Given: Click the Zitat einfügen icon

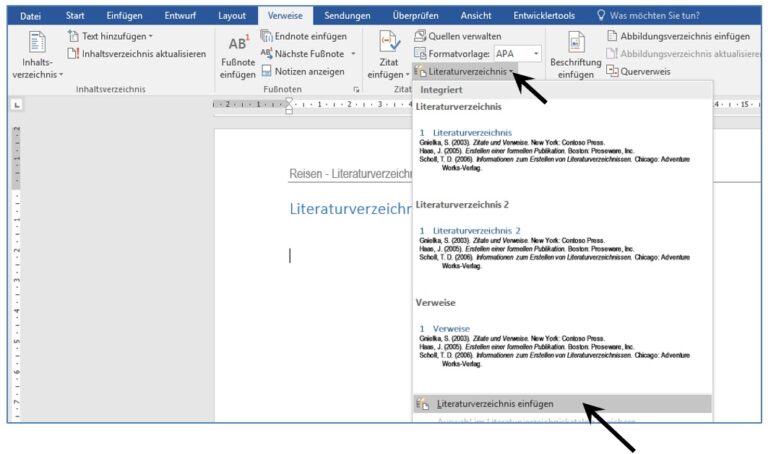Looking at the screenshot, I should tap(390, 42).
